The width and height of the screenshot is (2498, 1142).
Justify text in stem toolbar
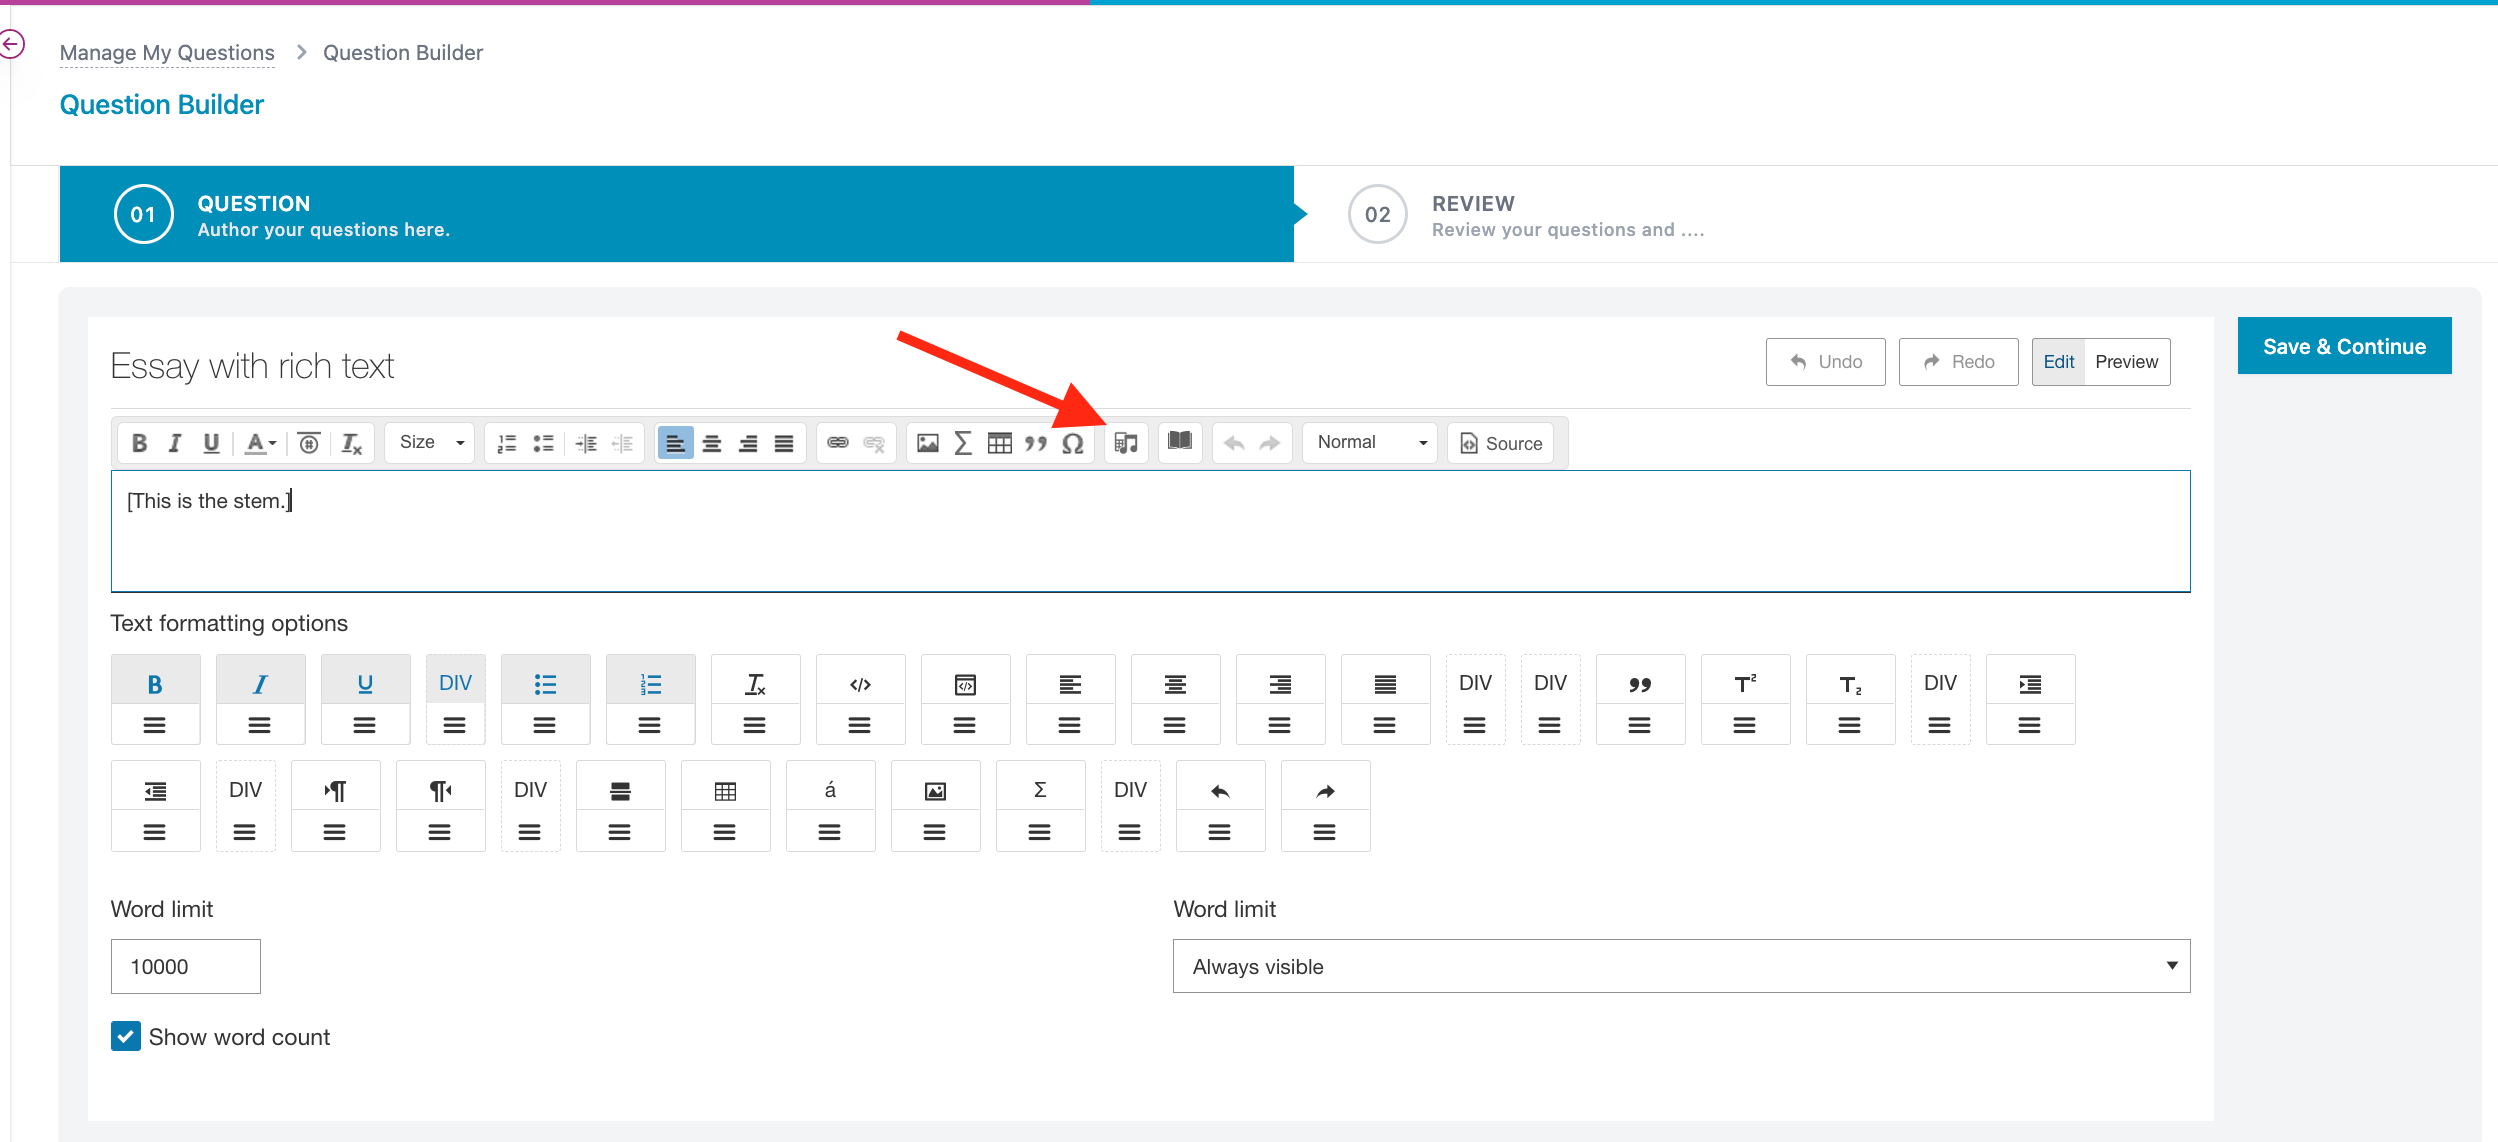coord(784,443)
